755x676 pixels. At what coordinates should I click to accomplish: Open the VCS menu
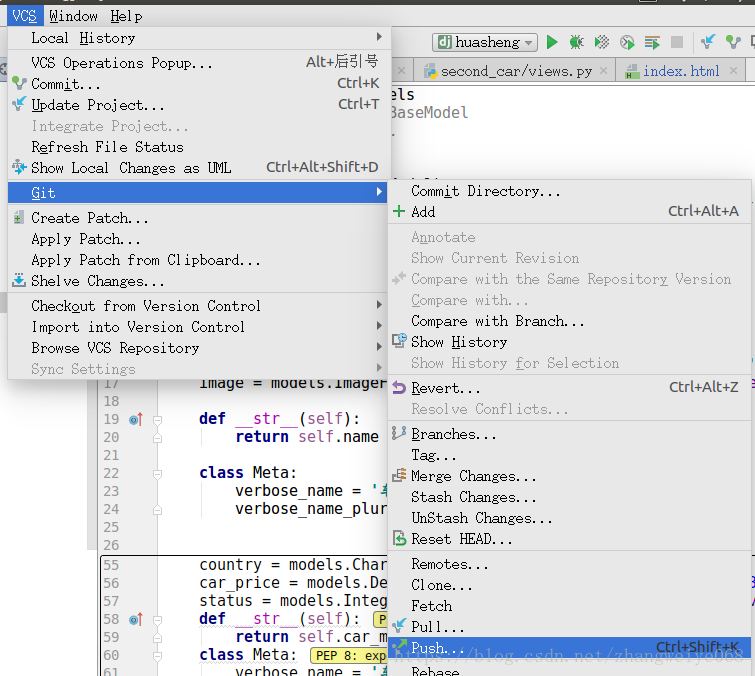tap(25, 16)
